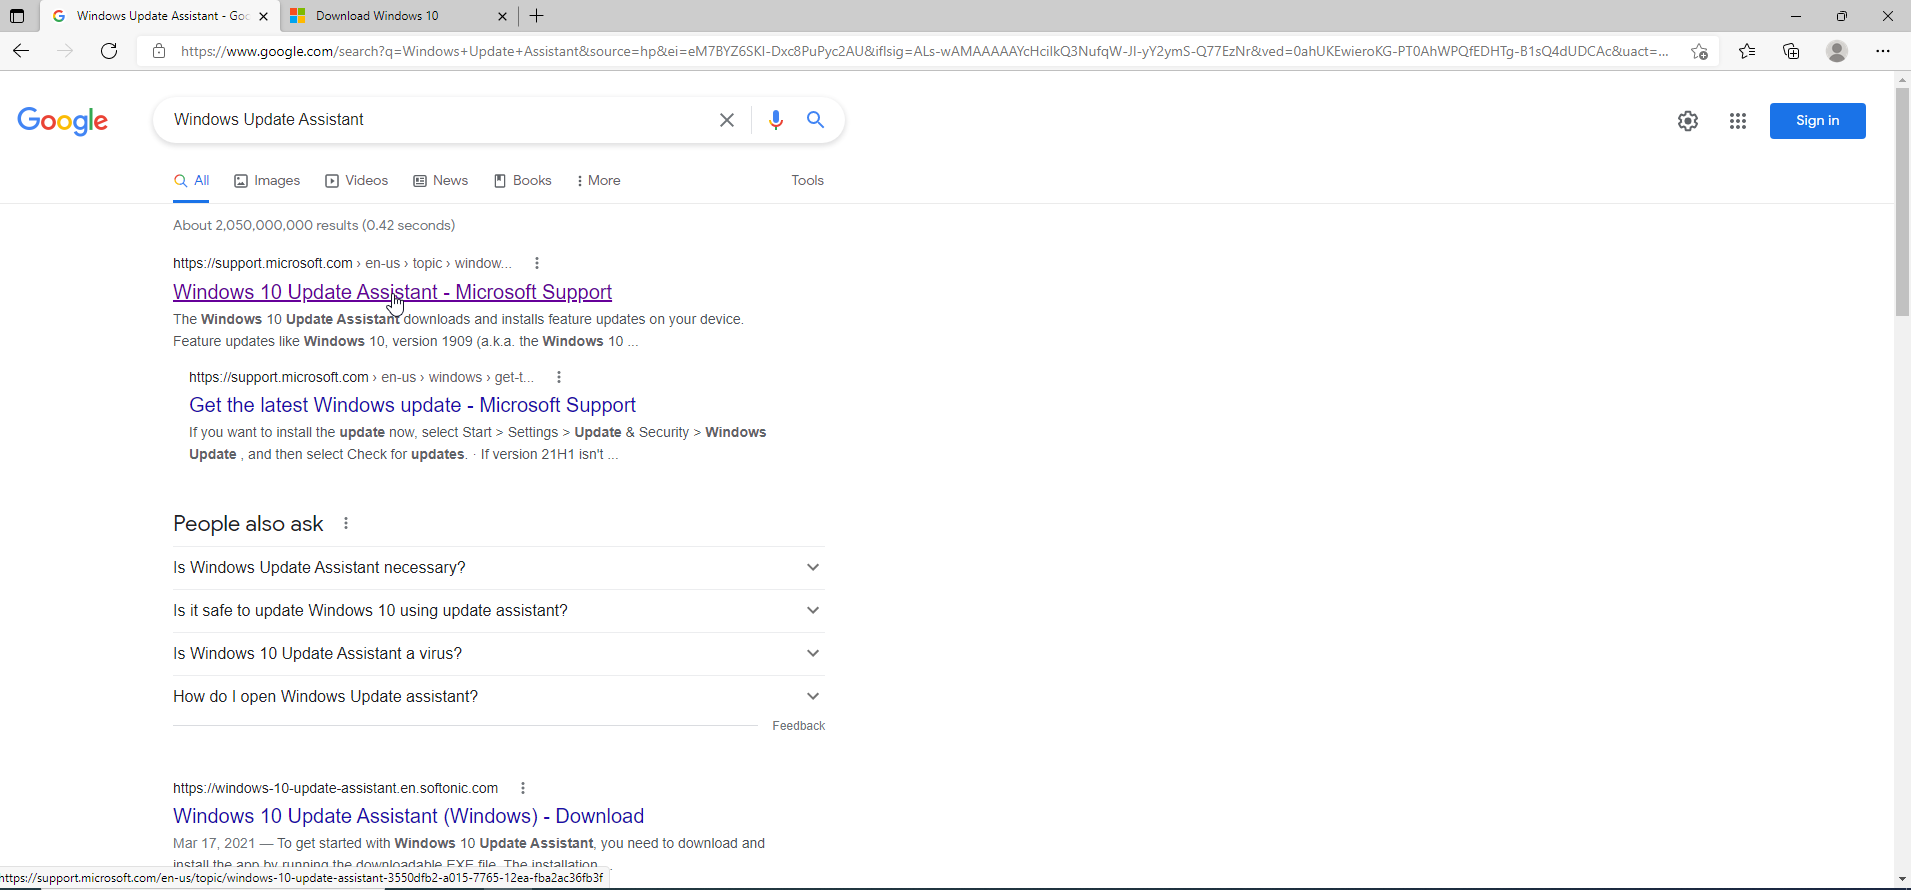1911x890 pixels.
Task: Open the More search categories dropdown
Action: 599,180
